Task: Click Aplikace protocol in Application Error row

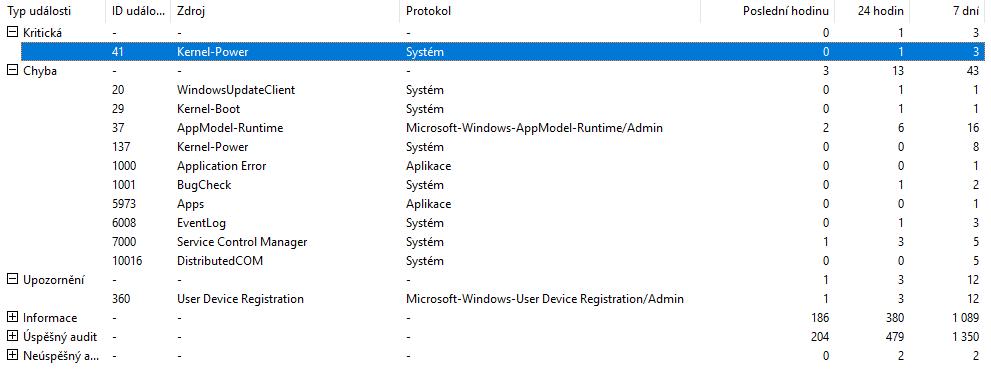Action: [429, 166]
